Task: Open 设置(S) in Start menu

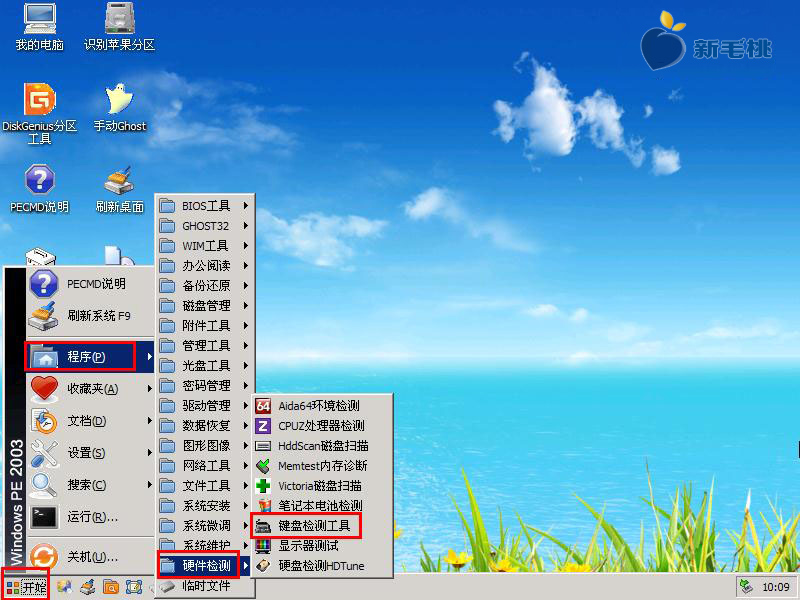Action: point(90,453)
